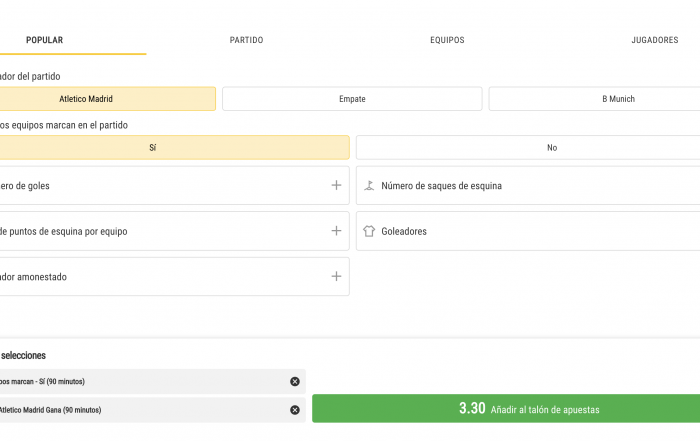Select No for both teams scoring
The height and width of the screenshot is (441, 700).
click(x=528, y=147)
